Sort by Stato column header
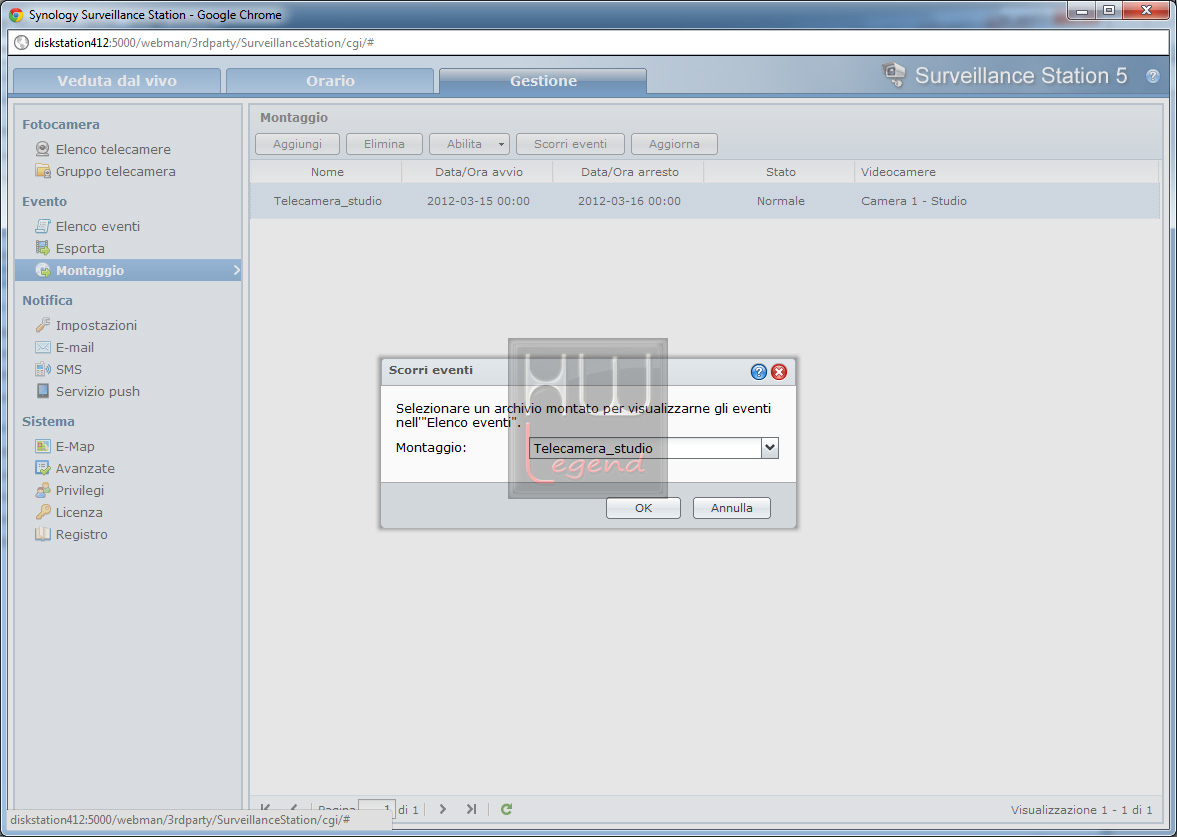The height and width of the screenshot is (837, 1177). [780, 172]
